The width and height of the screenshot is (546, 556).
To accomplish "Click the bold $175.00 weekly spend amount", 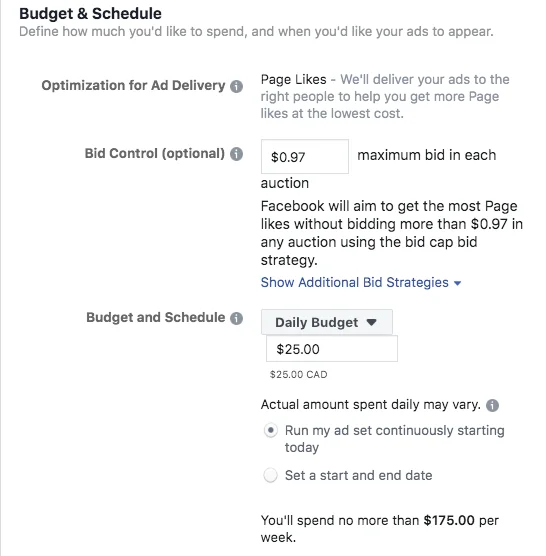I will 449,521.
